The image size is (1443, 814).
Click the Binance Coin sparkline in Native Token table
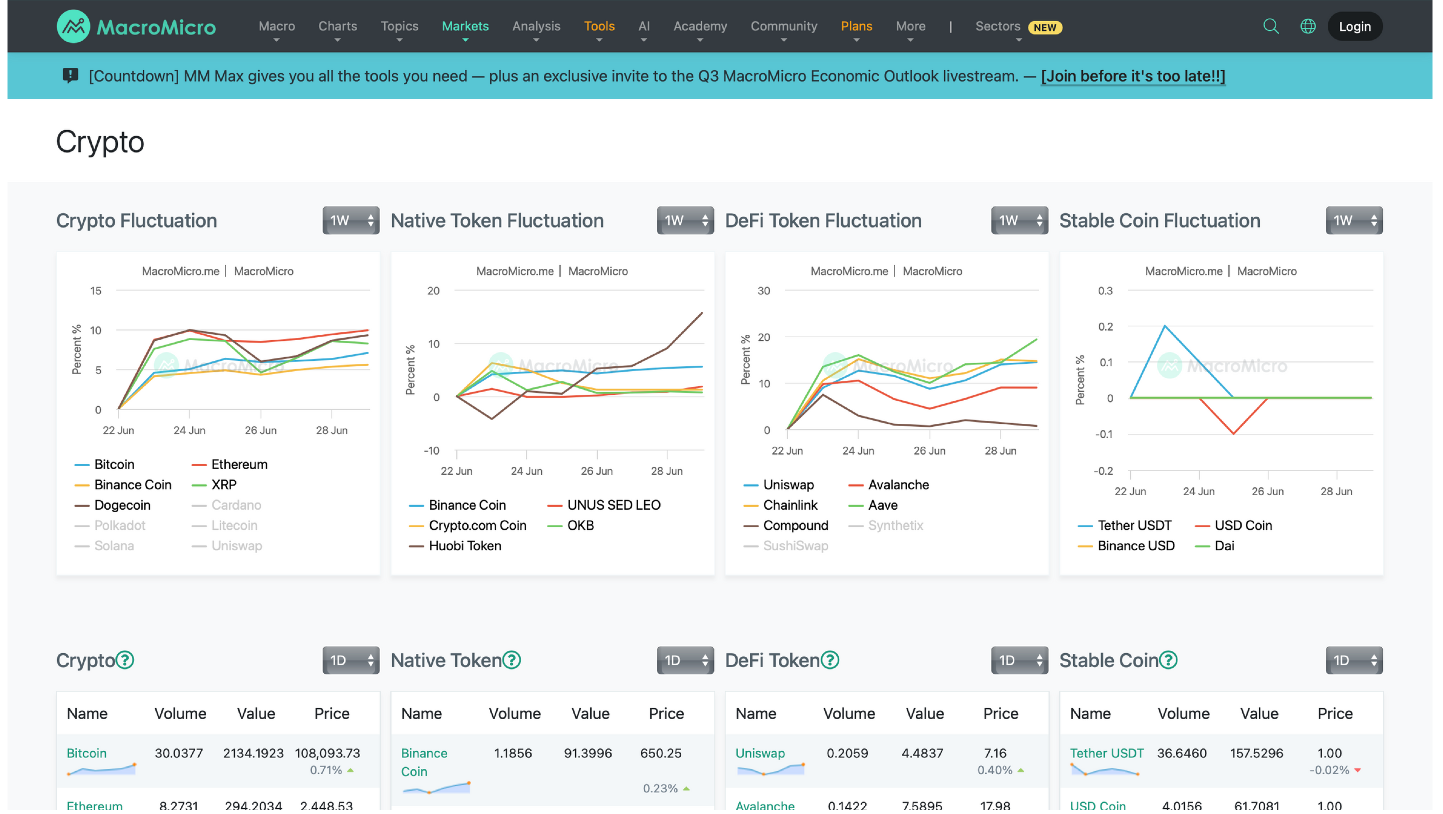point(436,788)
